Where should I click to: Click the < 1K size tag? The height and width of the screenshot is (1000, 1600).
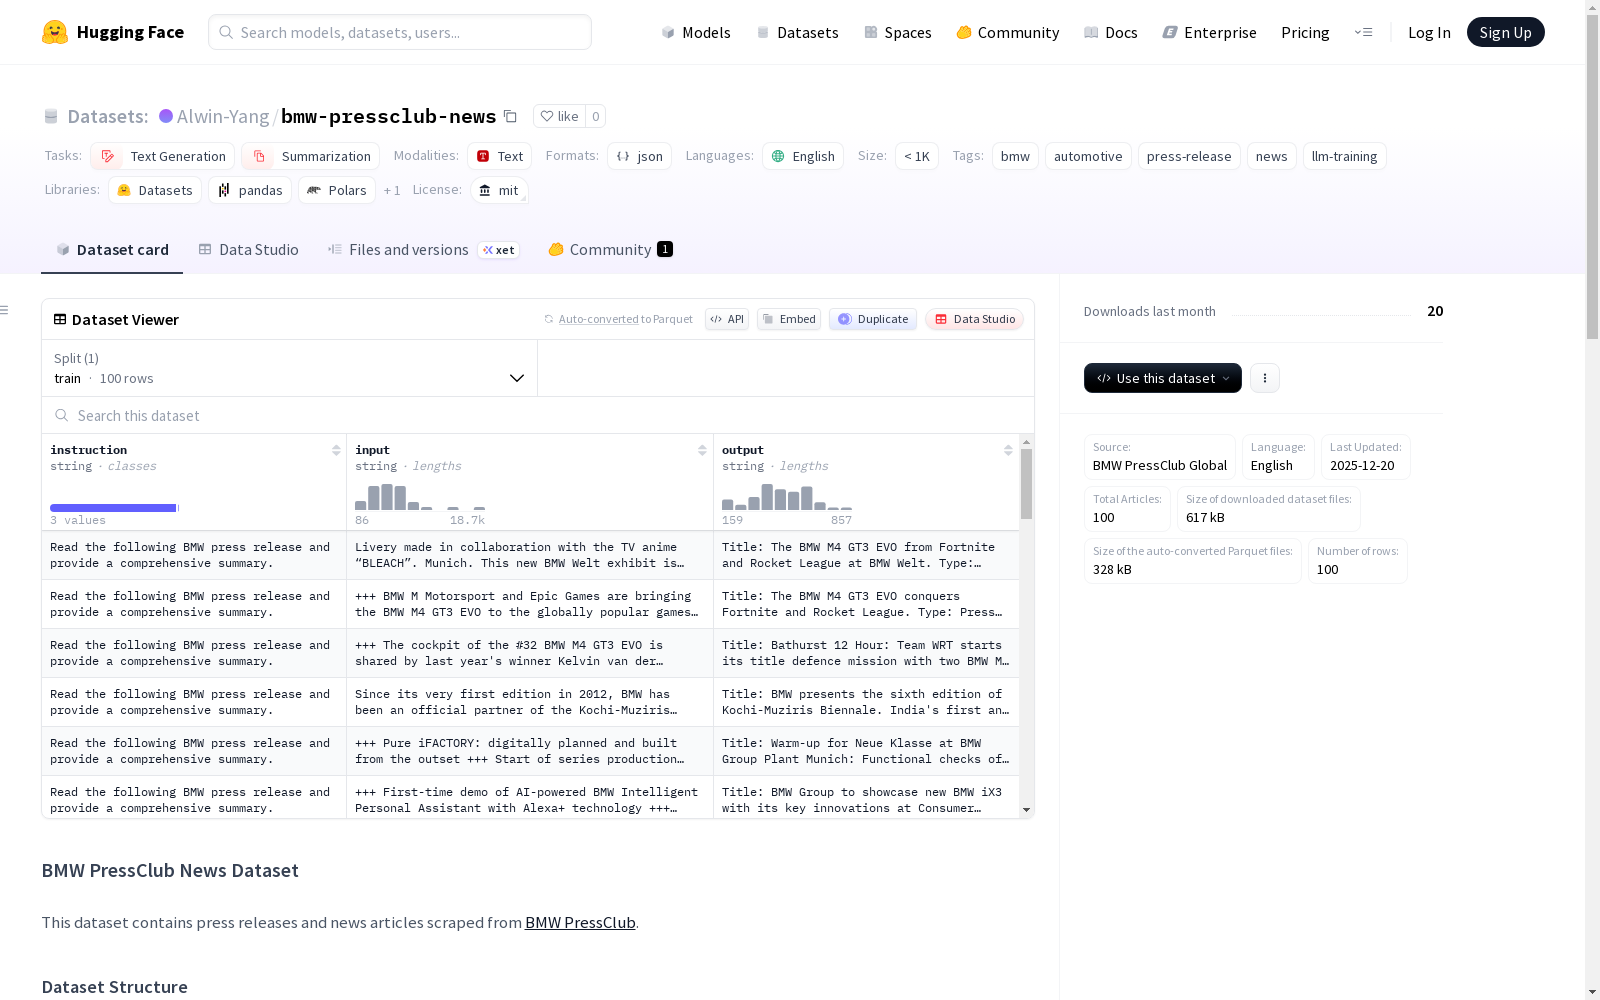pyautogui.click(x=917, y=156)
